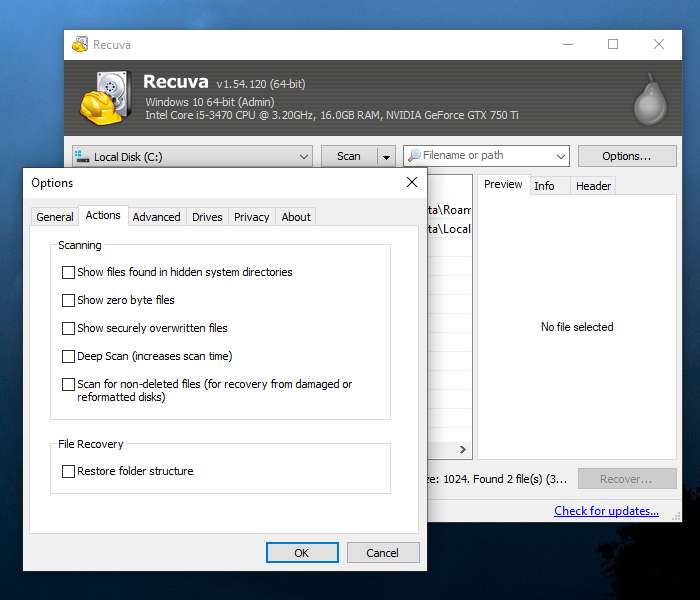Viewport: 700px width, 600px height.
Task: Toggle Show zero byte files checkbox
Action: 68,300
